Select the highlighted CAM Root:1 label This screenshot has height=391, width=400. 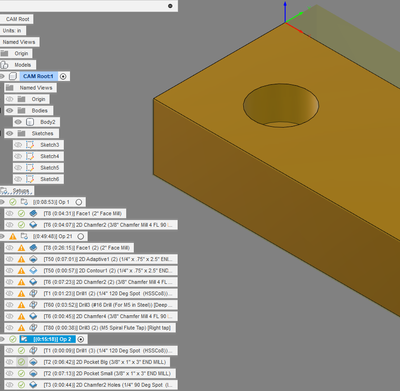tap(38, 76)
